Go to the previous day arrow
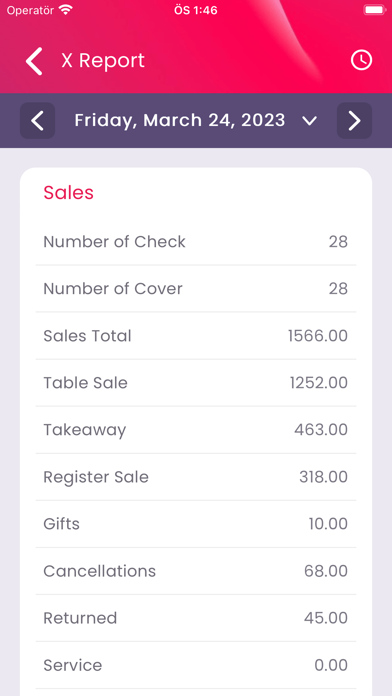This screenshot has width=392, height=696. coord(38,120)
